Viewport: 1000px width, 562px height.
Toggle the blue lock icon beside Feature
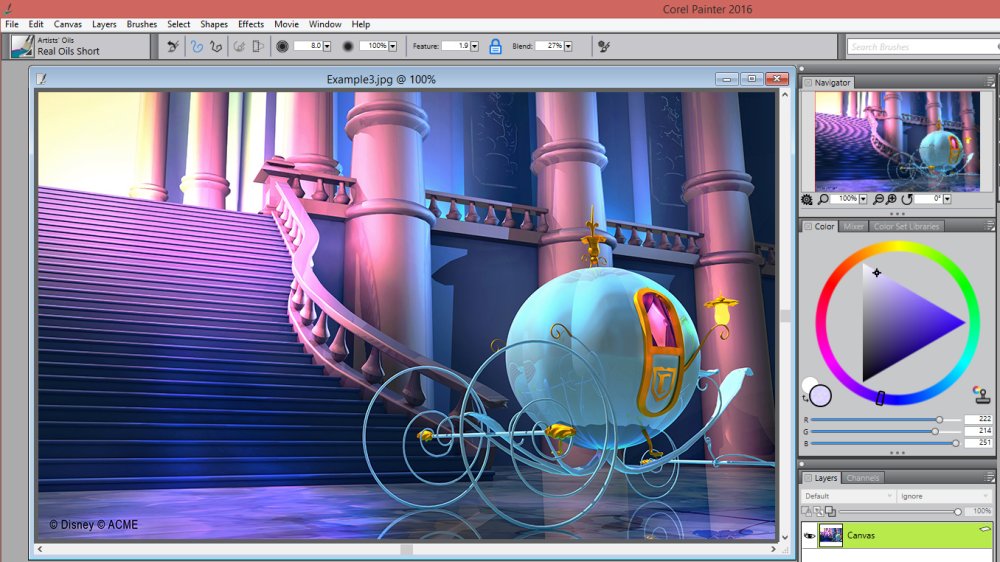496,46
